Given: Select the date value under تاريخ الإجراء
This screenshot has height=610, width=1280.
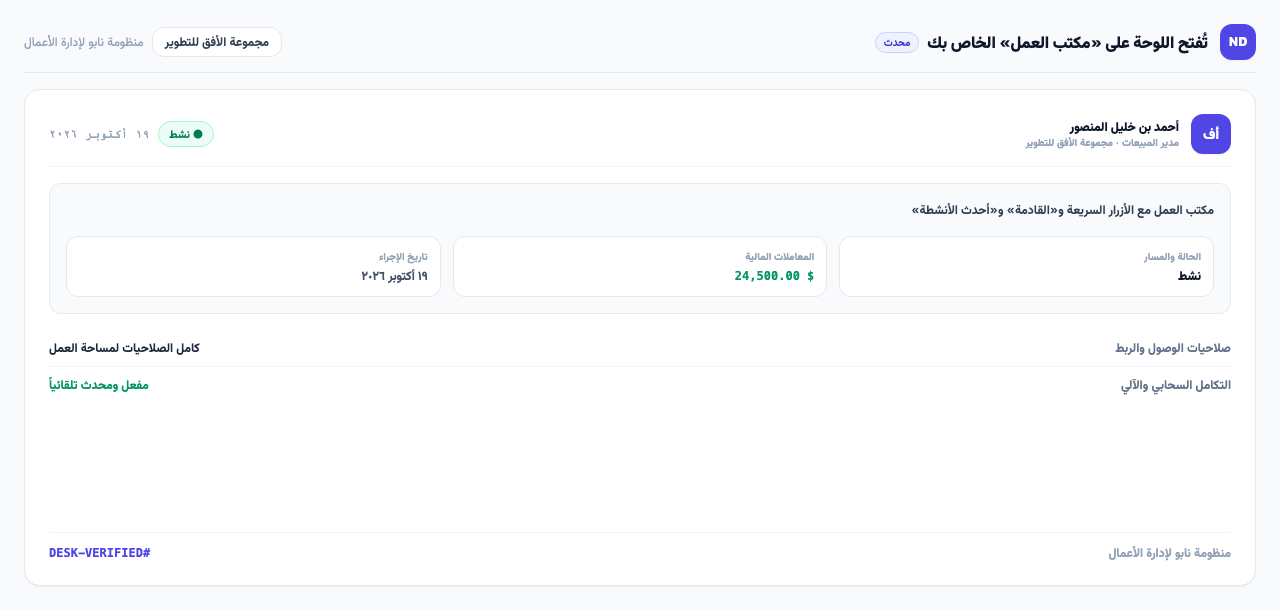Looking at the screenshot, I should pyautogui.click(x=394, y=276).
